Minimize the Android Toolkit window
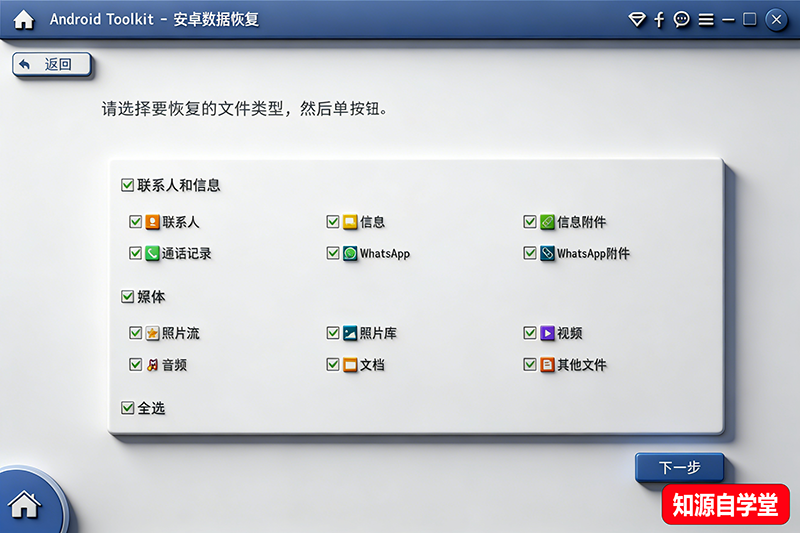The width and height of the screenshot is (800, 533). (728, 20)
